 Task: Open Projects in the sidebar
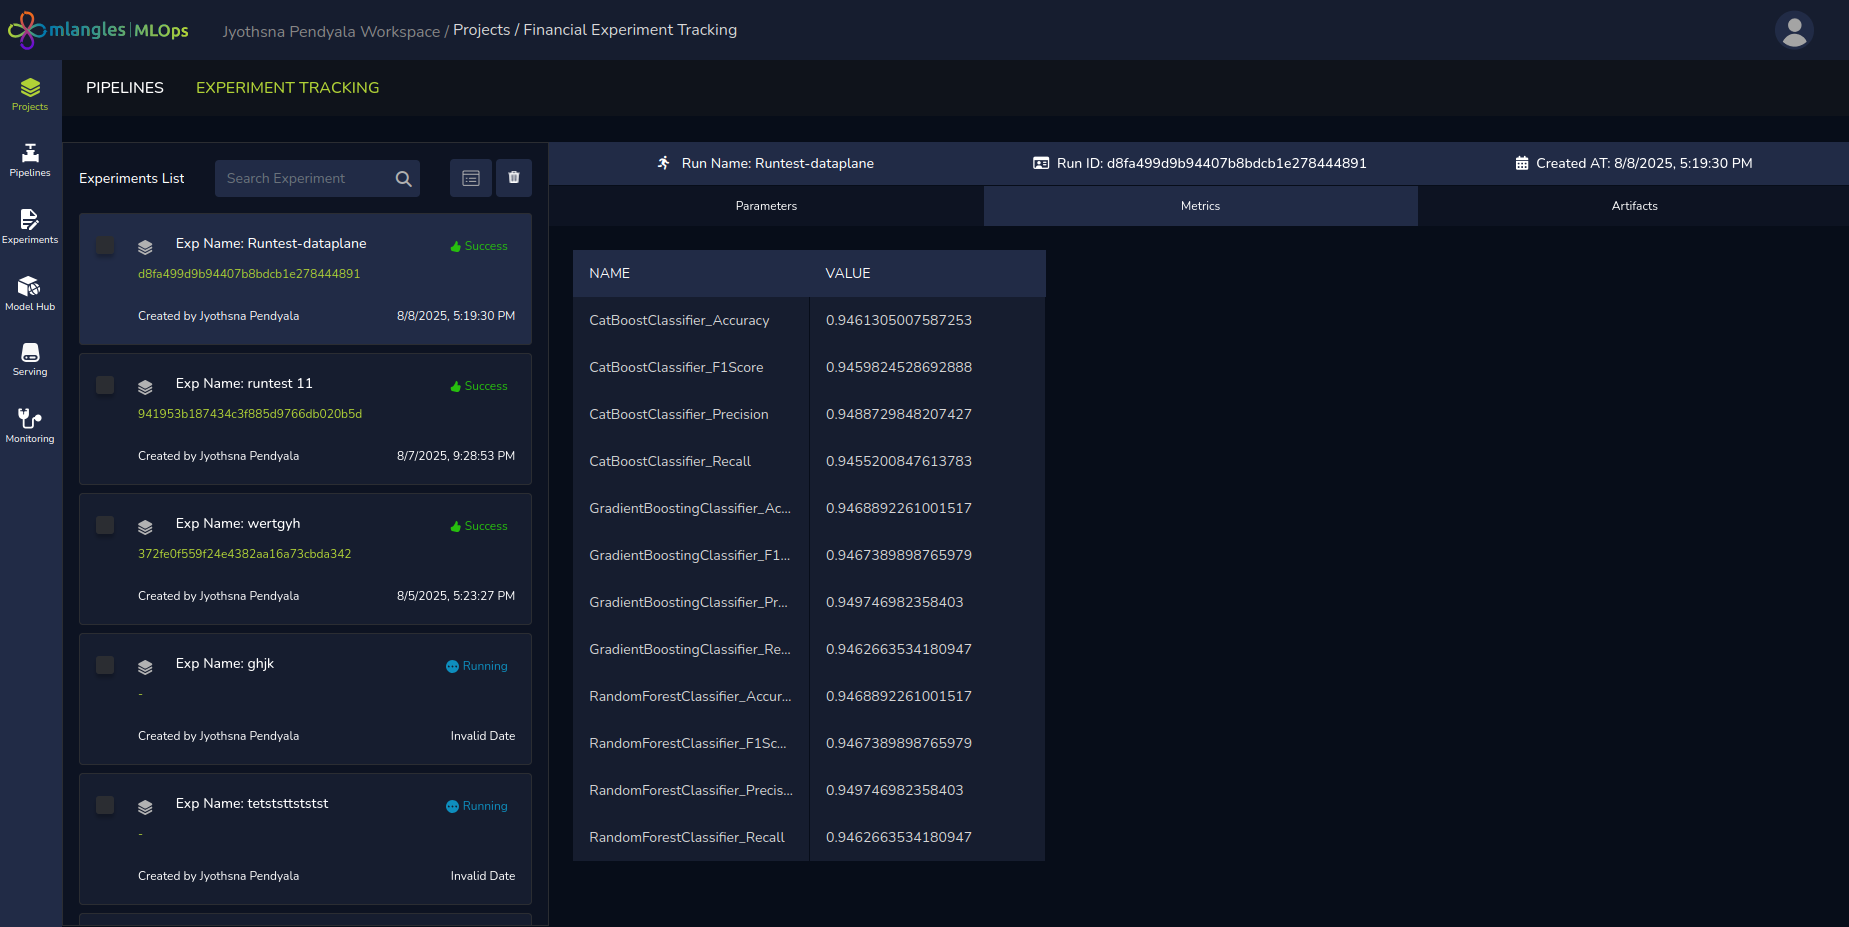[30, 94]
